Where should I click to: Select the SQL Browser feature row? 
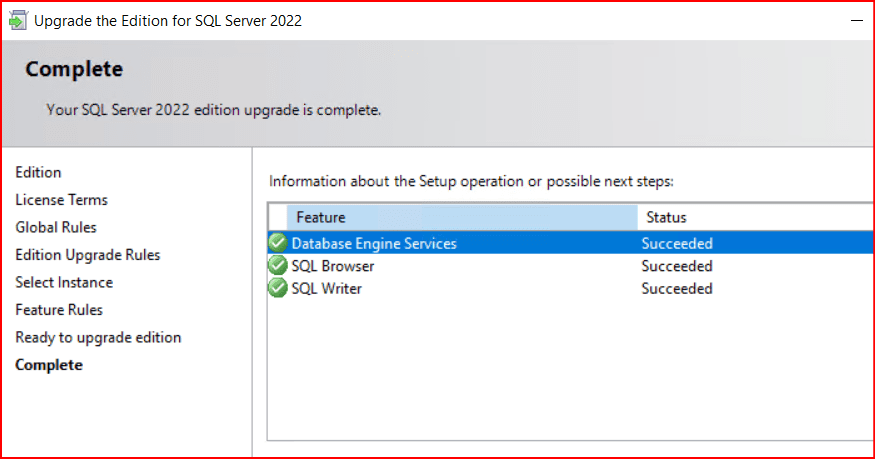tap(333, 266)
